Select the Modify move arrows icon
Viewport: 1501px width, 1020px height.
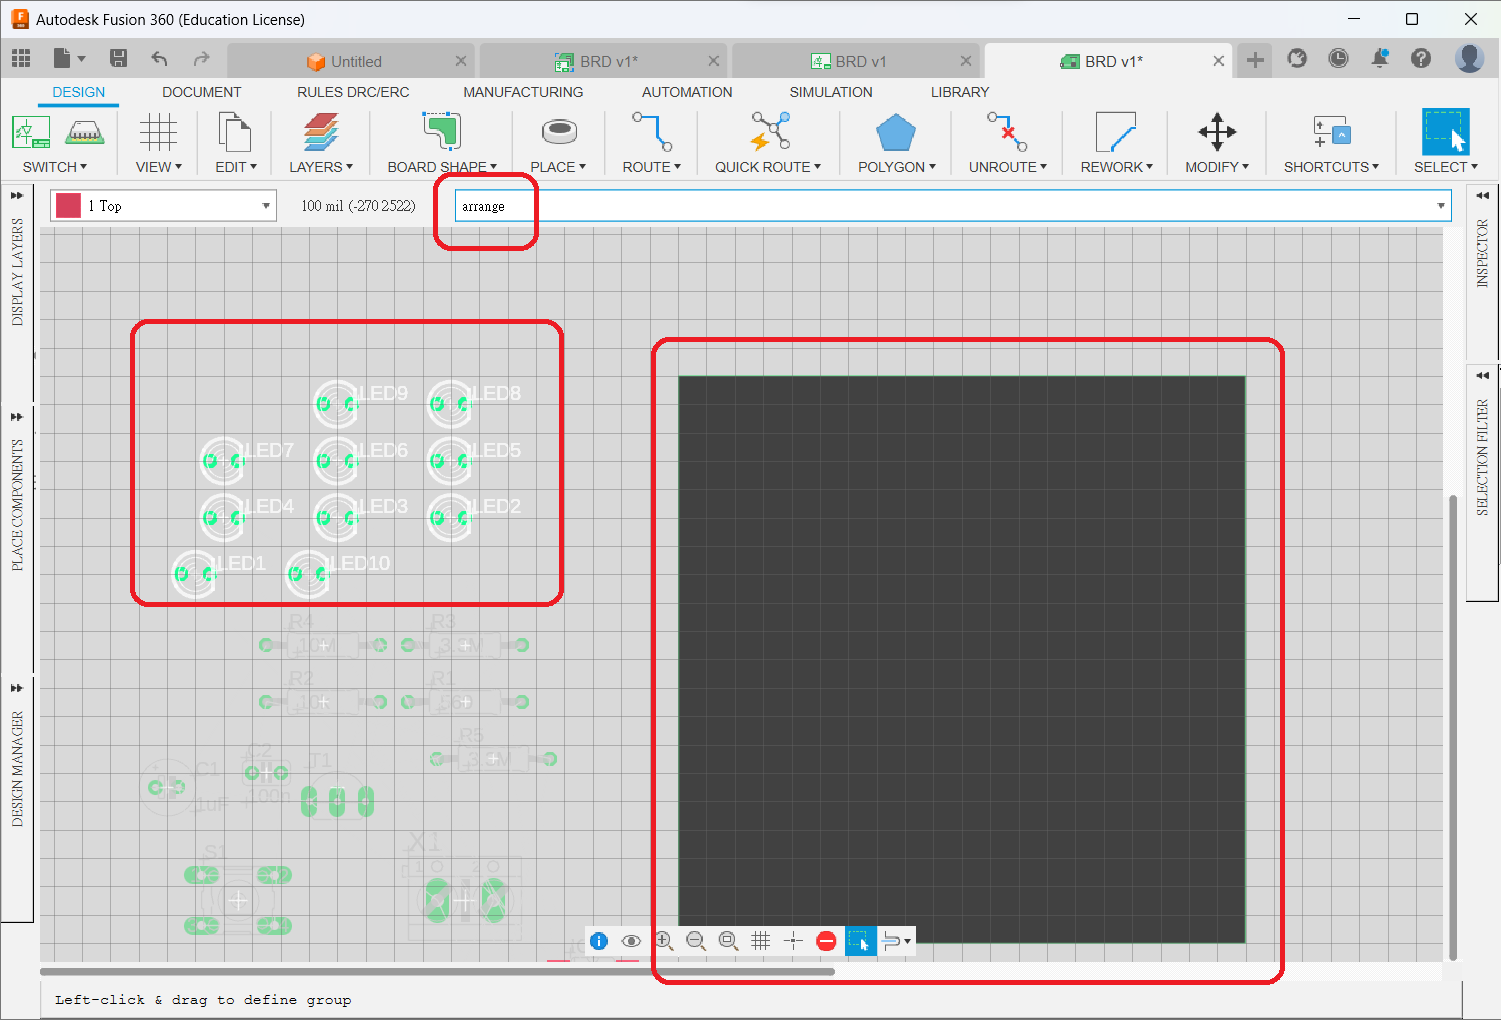click(x=1216, y=133)
